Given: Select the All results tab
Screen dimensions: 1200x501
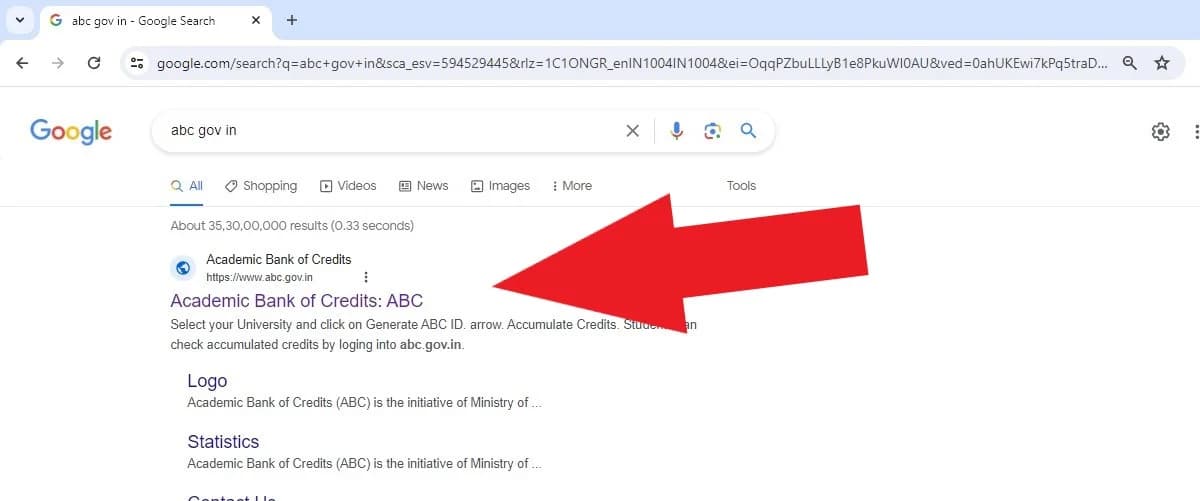Looking at the screenshot, I should coord(187,186).
